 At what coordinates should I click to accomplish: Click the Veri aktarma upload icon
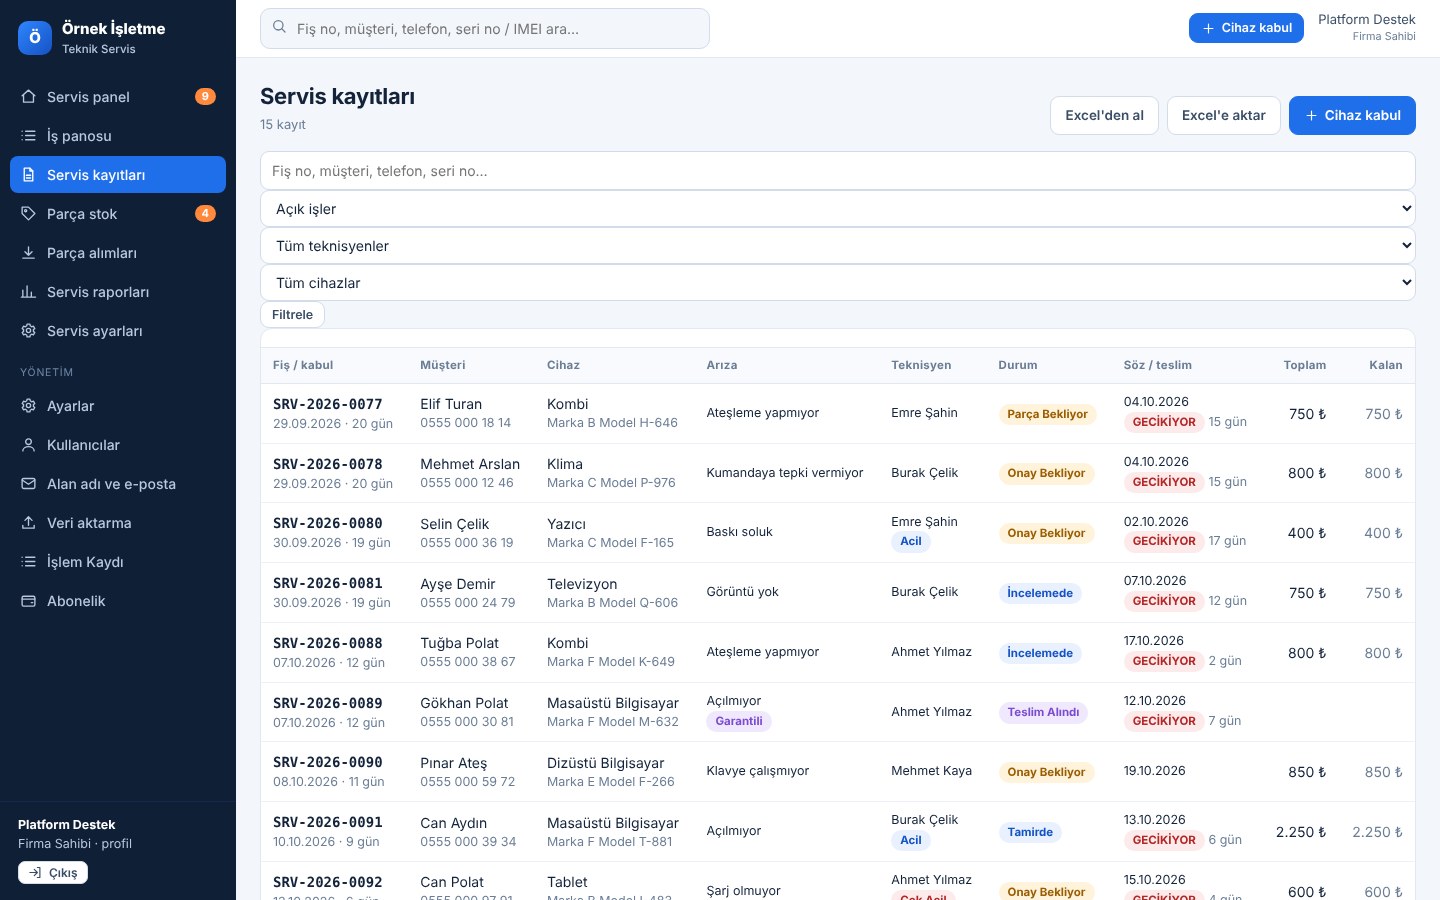click(28, 523)
